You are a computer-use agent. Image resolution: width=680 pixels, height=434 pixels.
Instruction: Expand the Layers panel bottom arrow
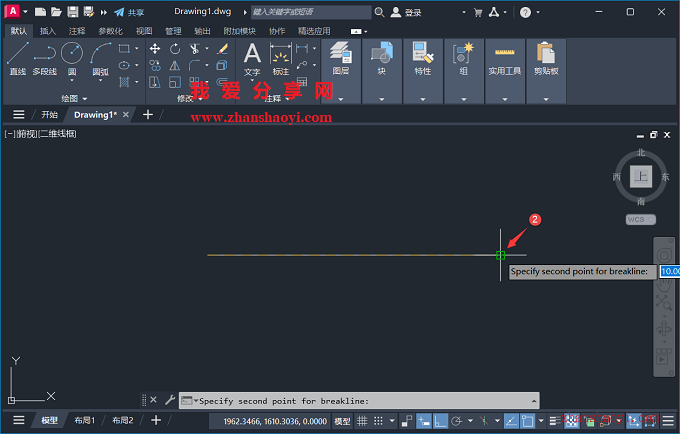pos(341,99)
